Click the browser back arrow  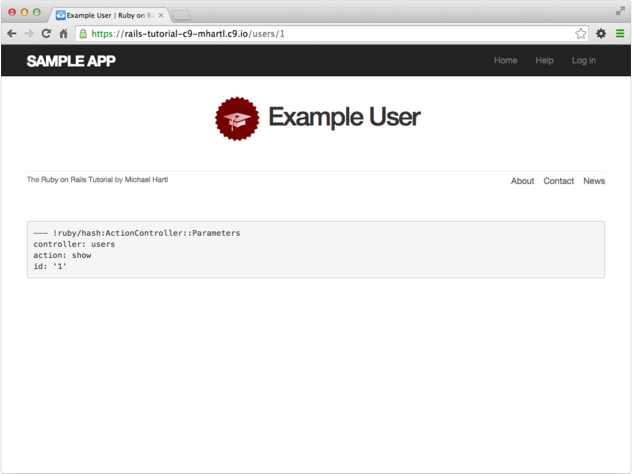click(11, 33)
